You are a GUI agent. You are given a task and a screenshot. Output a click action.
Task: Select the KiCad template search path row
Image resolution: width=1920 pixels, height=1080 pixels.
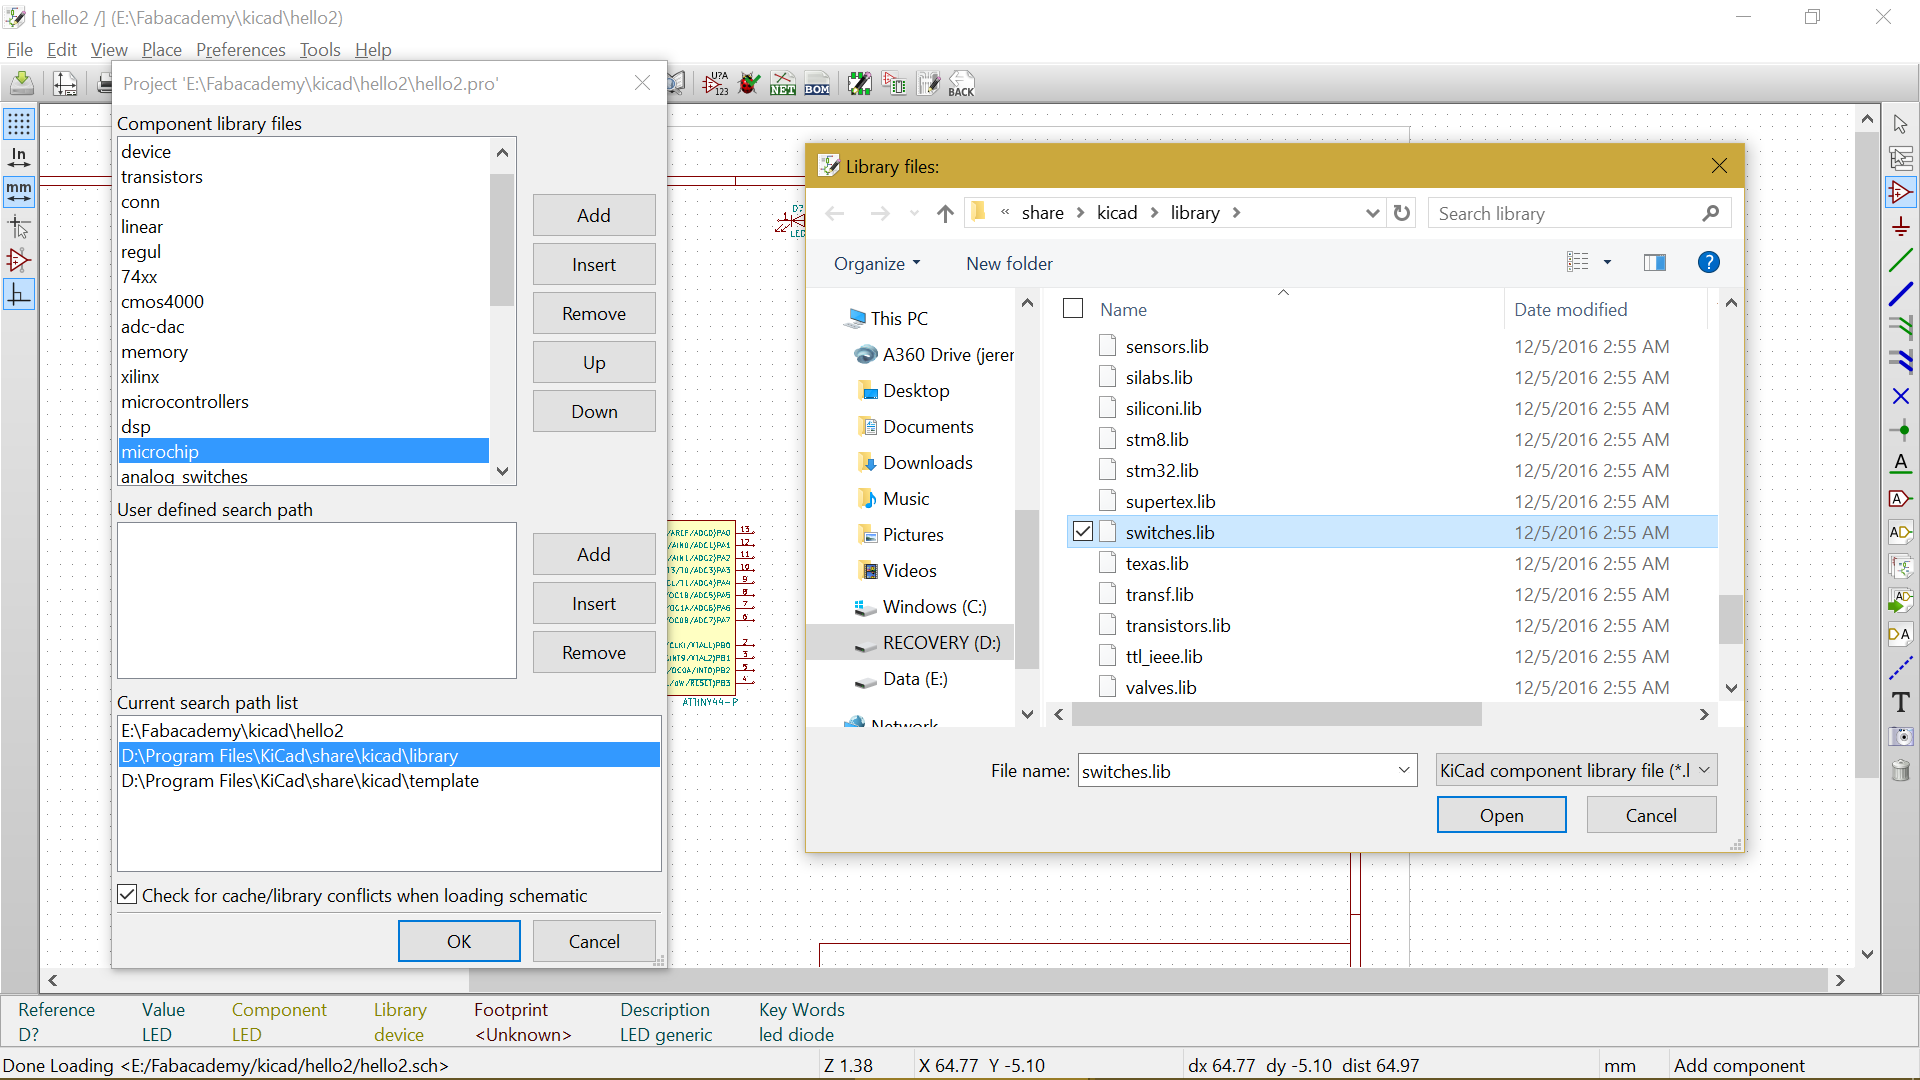pos(389,781)
